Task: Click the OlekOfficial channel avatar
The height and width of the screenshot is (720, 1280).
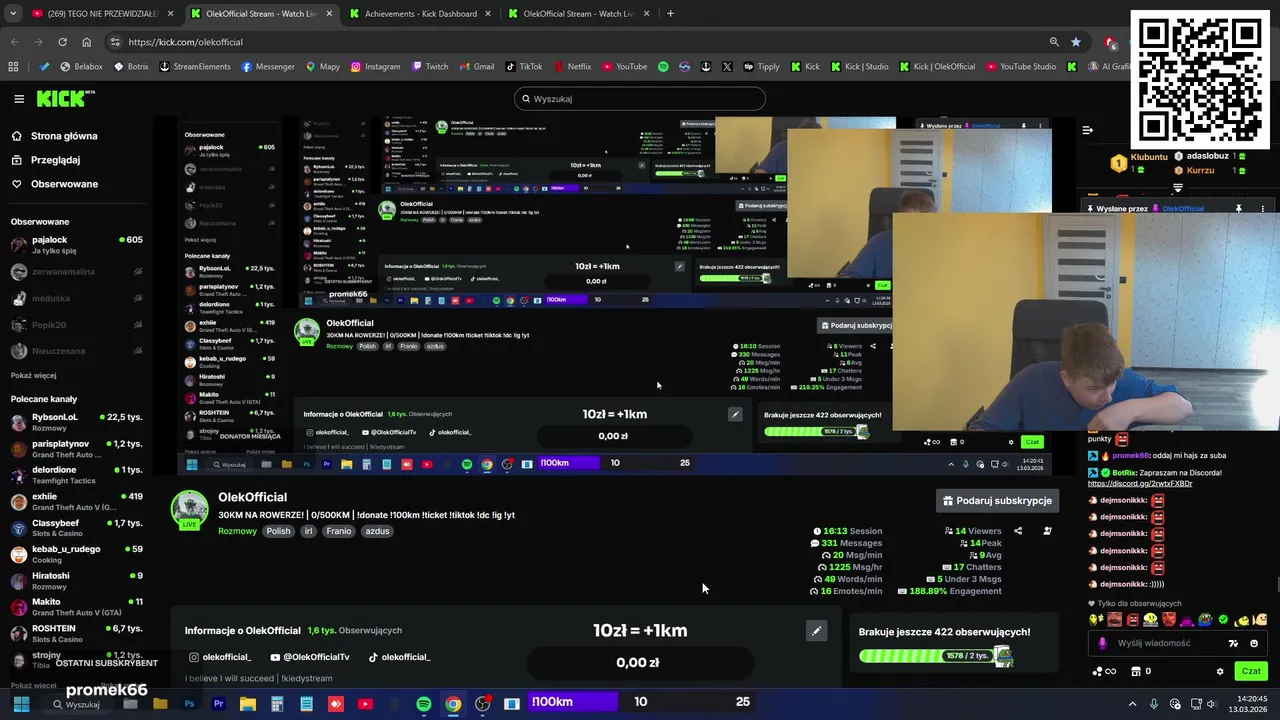Action: (189, 507)
